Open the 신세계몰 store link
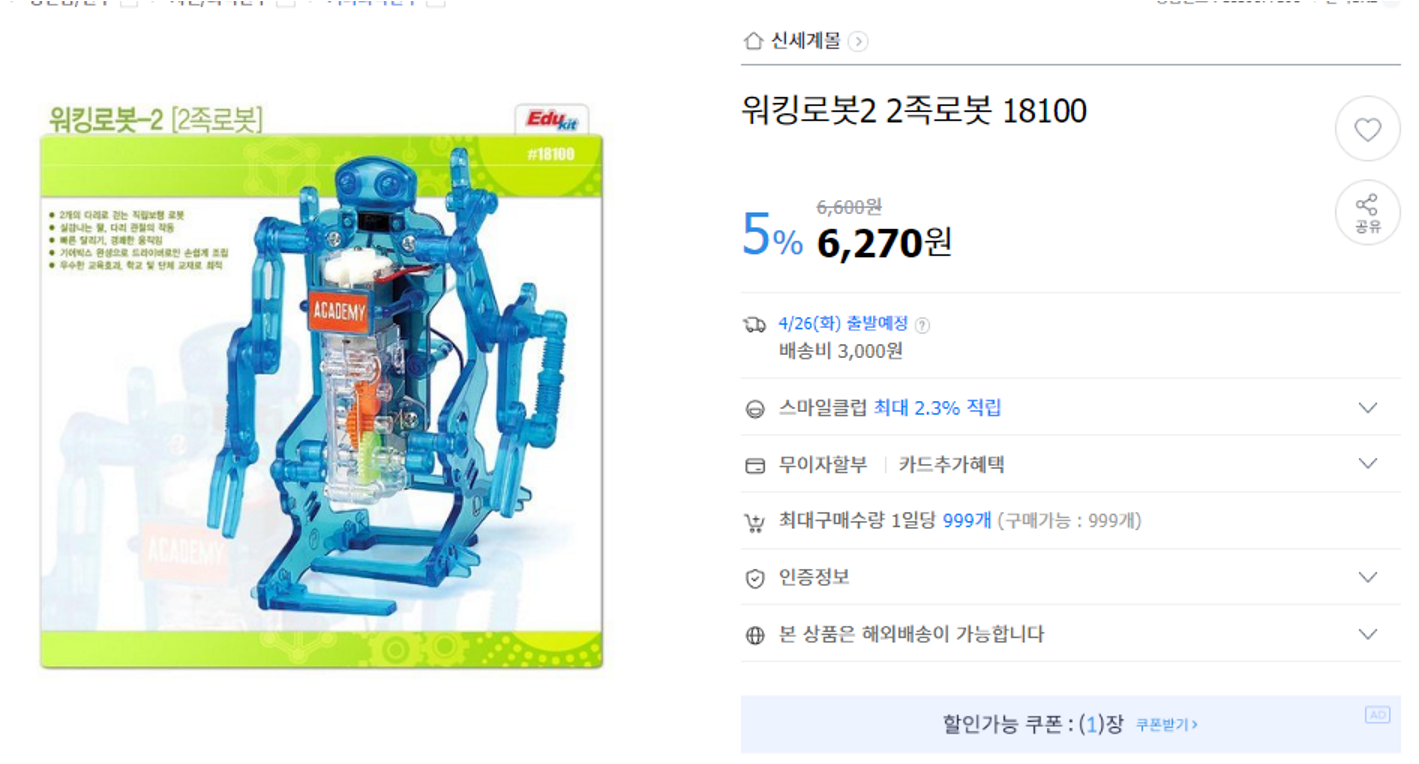The image size is (1419, 764). tap(805, 41)
